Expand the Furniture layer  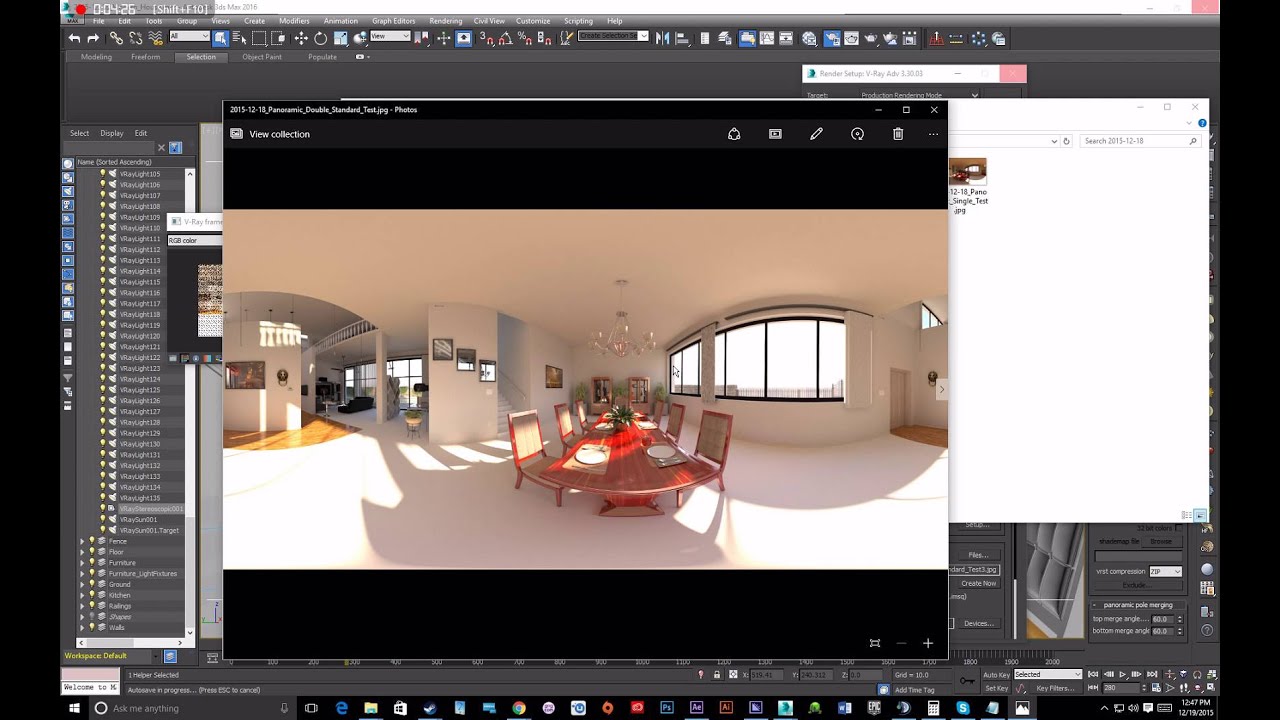(x=82, y=563)
